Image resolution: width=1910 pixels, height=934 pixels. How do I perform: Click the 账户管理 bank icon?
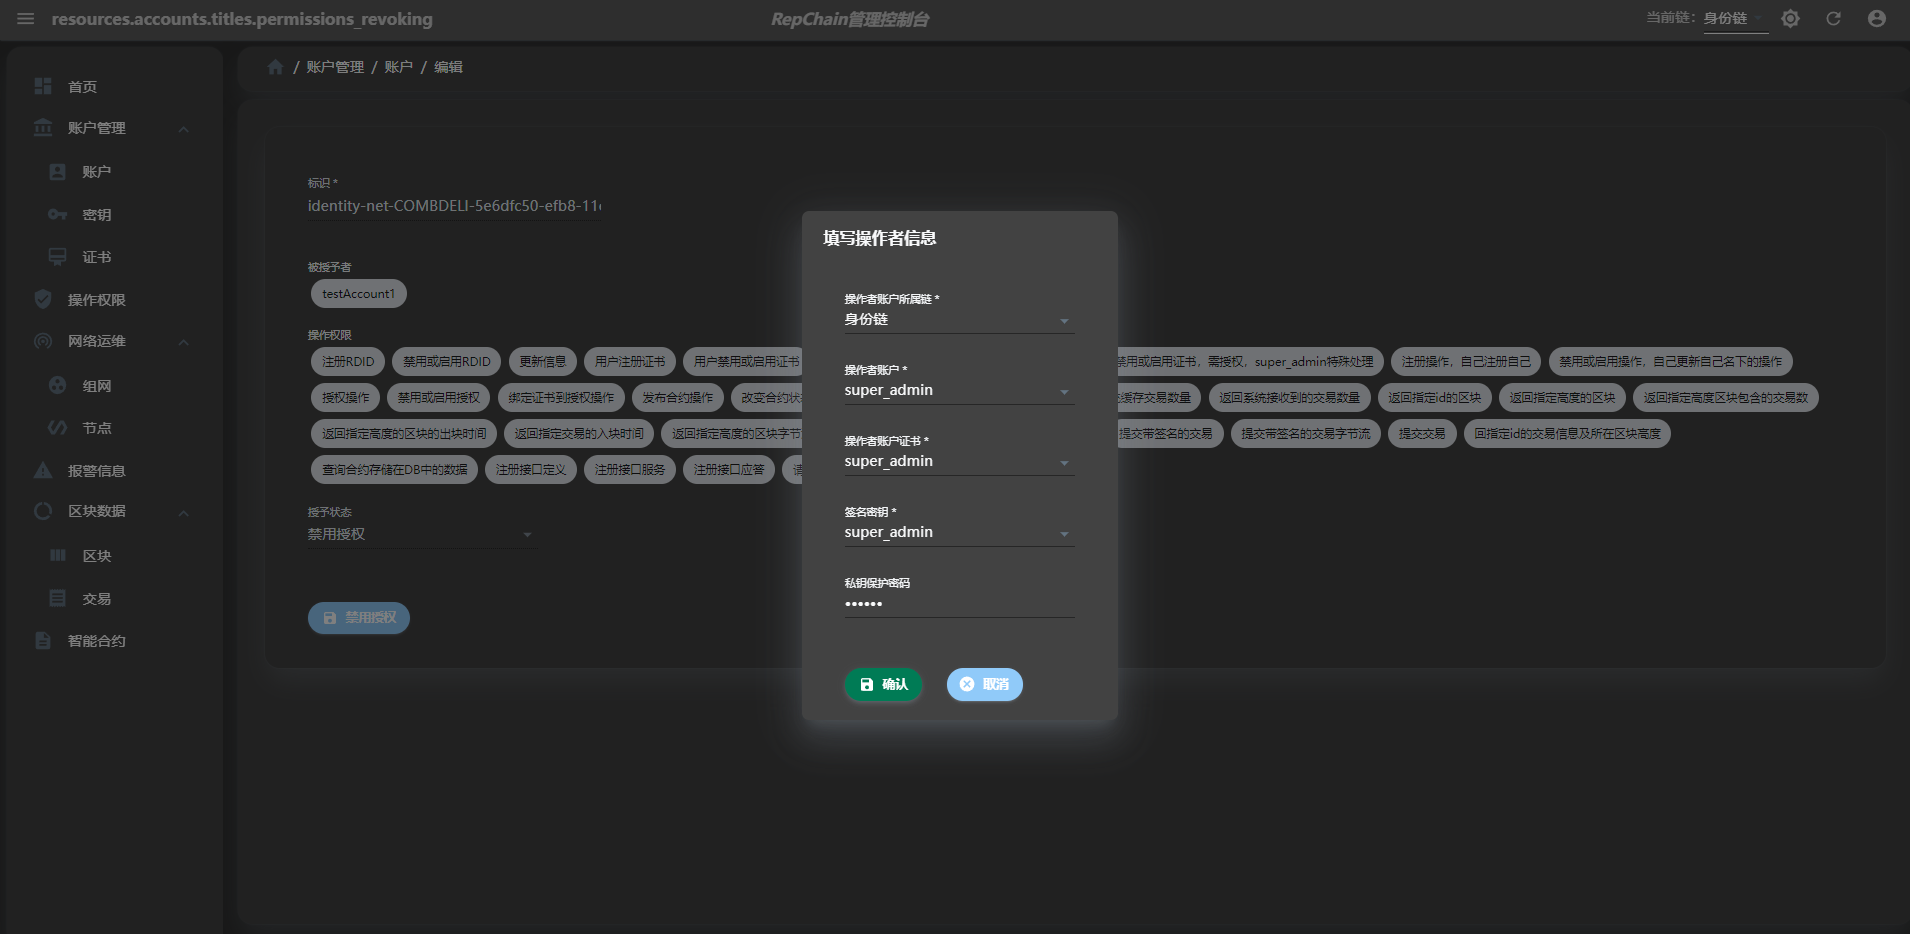pos(43,128)
